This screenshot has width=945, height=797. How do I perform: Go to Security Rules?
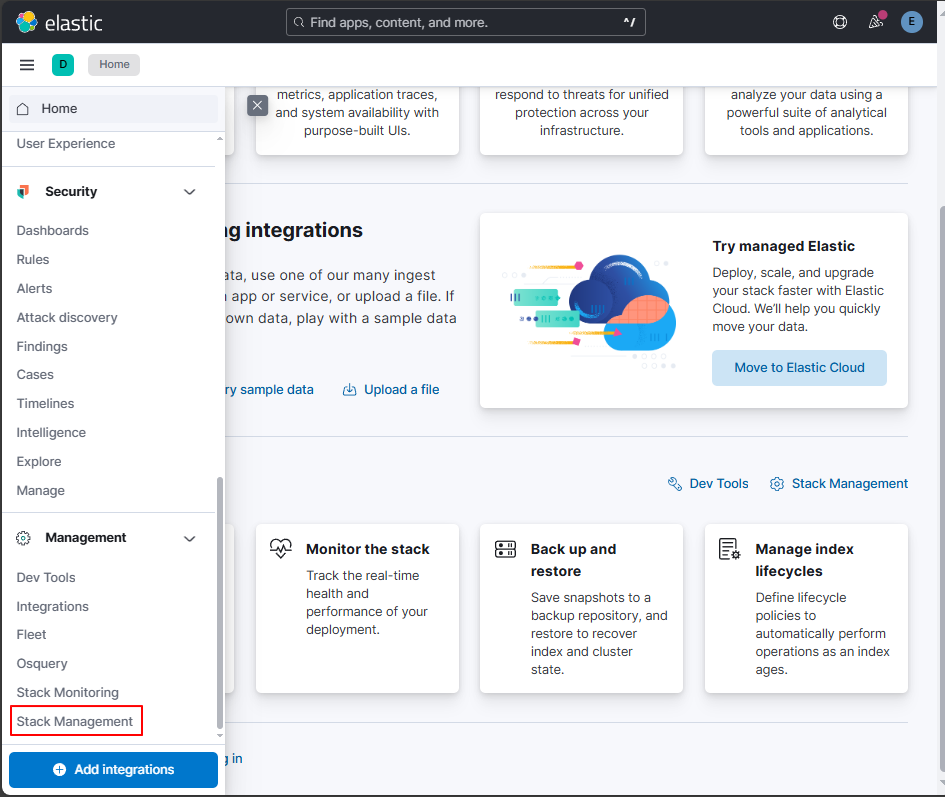(33, 259)
